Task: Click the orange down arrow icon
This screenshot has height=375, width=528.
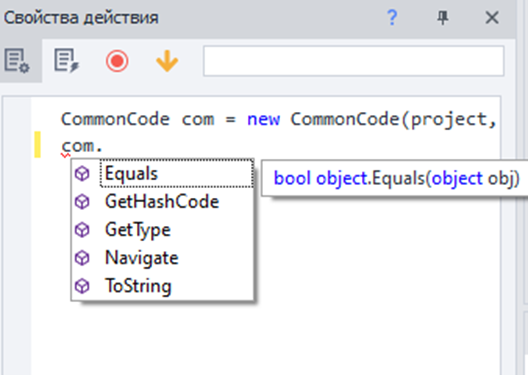Action: coord(167,61)
